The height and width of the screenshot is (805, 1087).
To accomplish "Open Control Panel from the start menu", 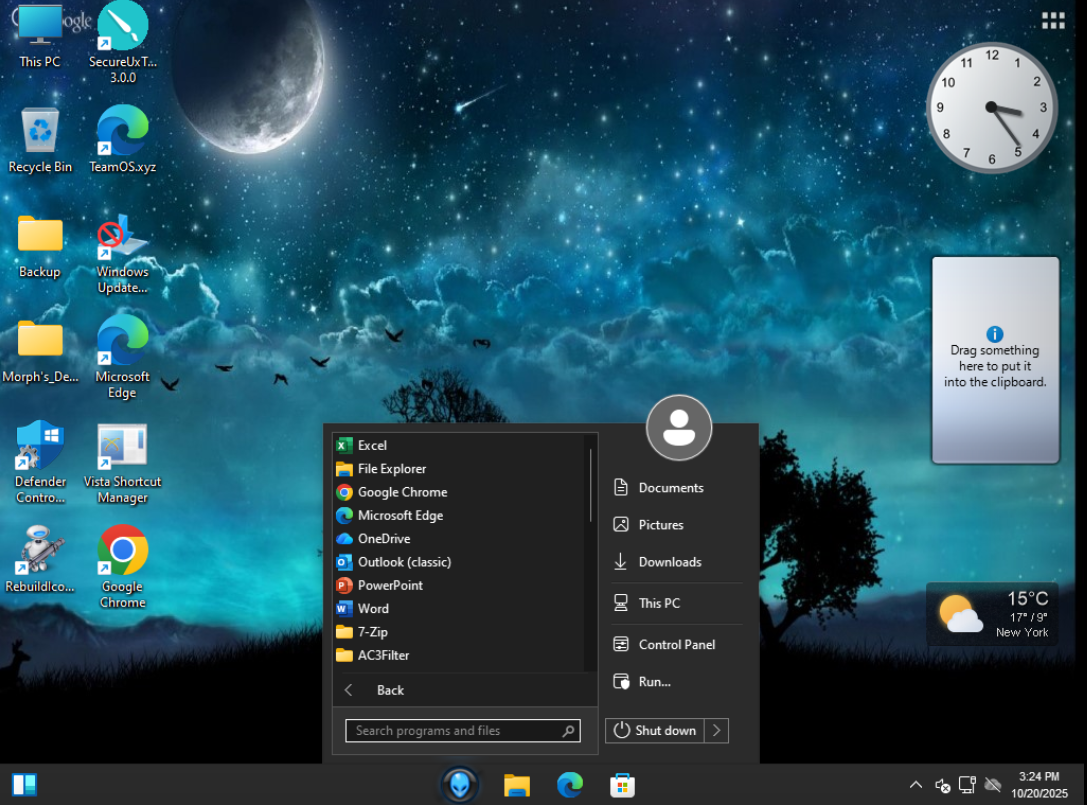I will point(676,645).
